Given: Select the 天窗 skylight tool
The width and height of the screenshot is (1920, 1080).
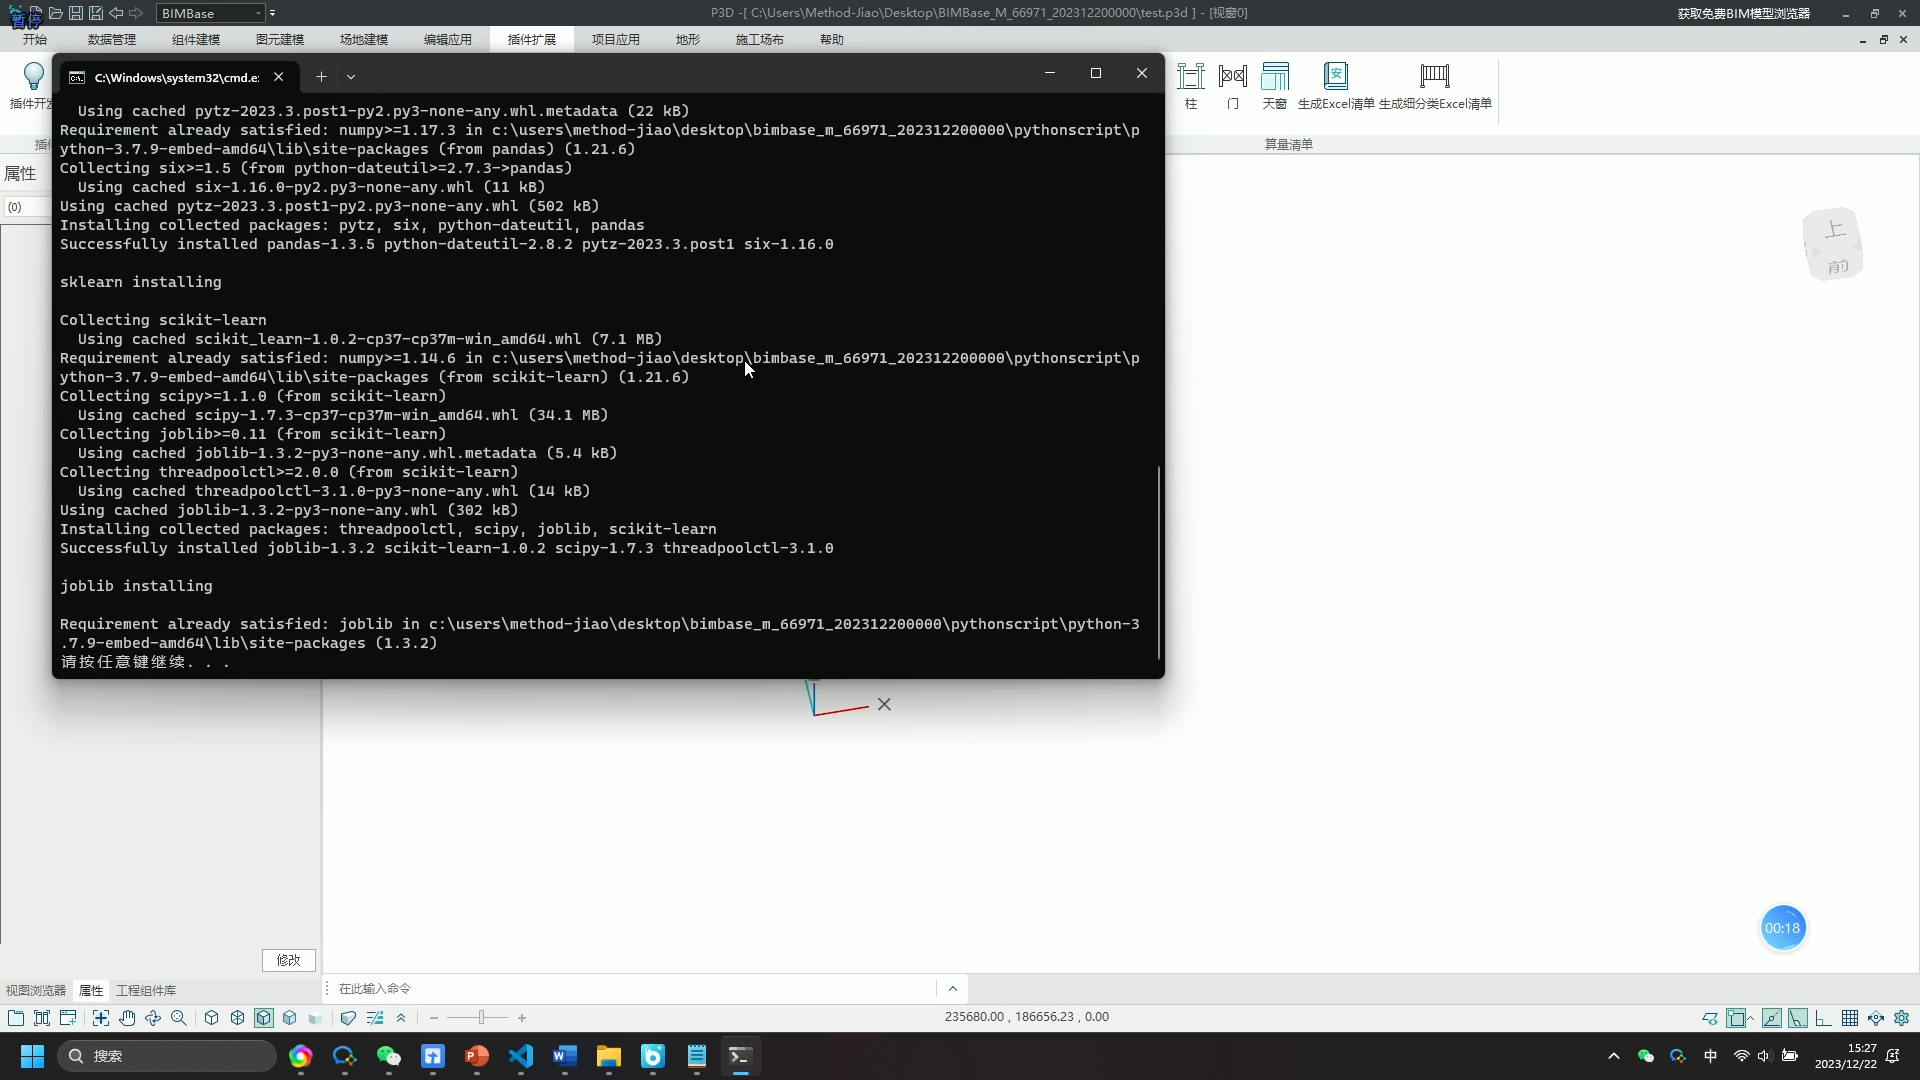Looking at the screenshot, I should pos(1274,77).
